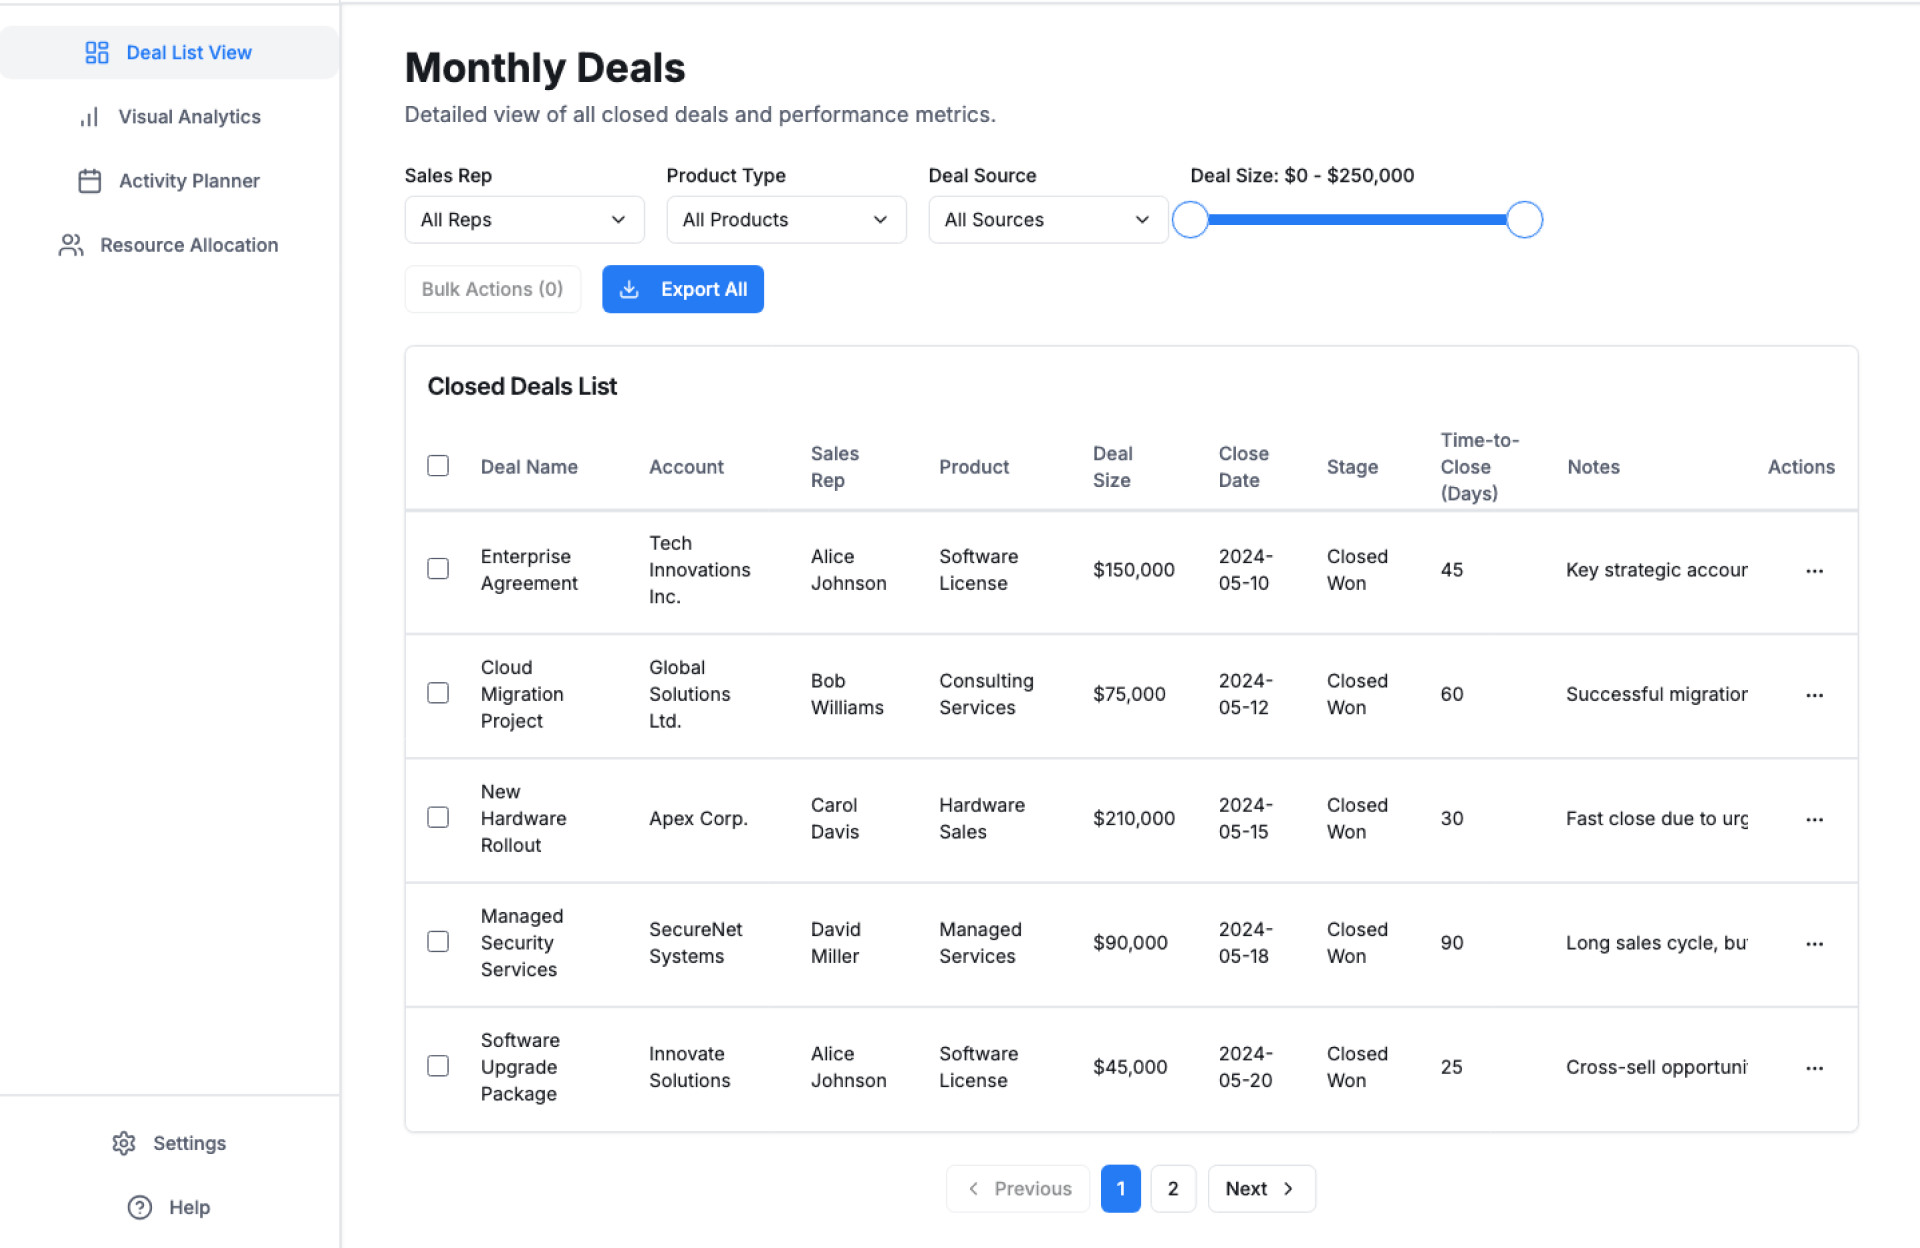The height and width of the screenshot is (1248, 1920).
Task: Expand the All Sources dropdown
Action: [x=1047, y=220]
